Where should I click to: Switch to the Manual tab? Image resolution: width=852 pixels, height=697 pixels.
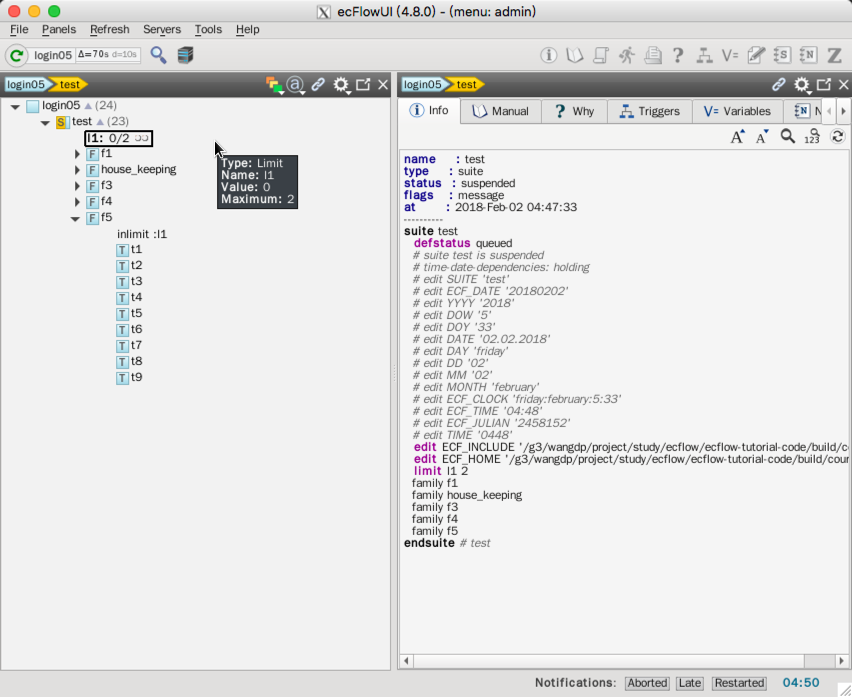pos(500,111)
